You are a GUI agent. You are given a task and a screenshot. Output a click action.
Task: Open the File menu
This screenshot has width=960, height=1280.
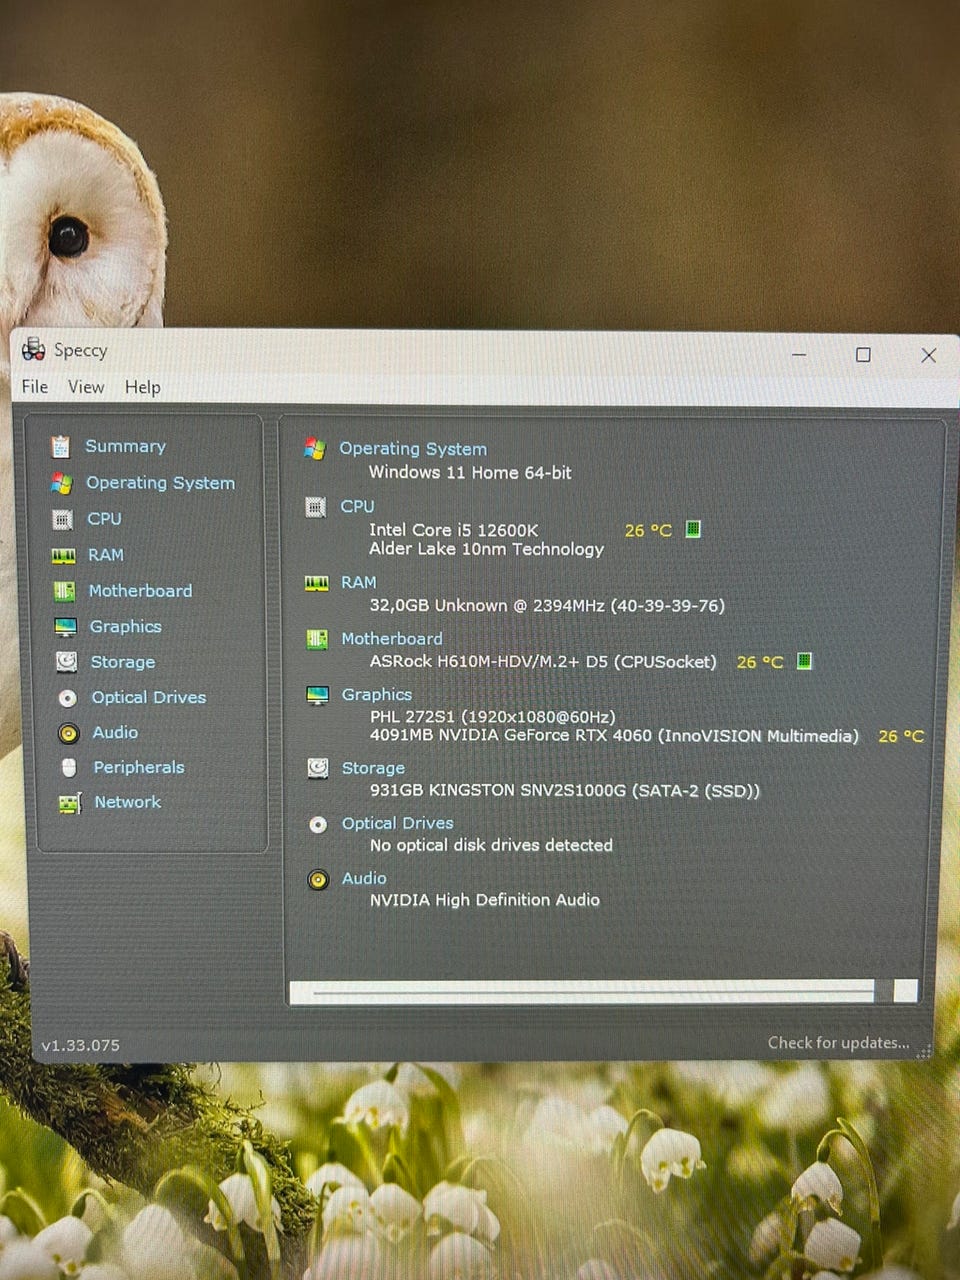pyautogui.click(x=35, y=387)
